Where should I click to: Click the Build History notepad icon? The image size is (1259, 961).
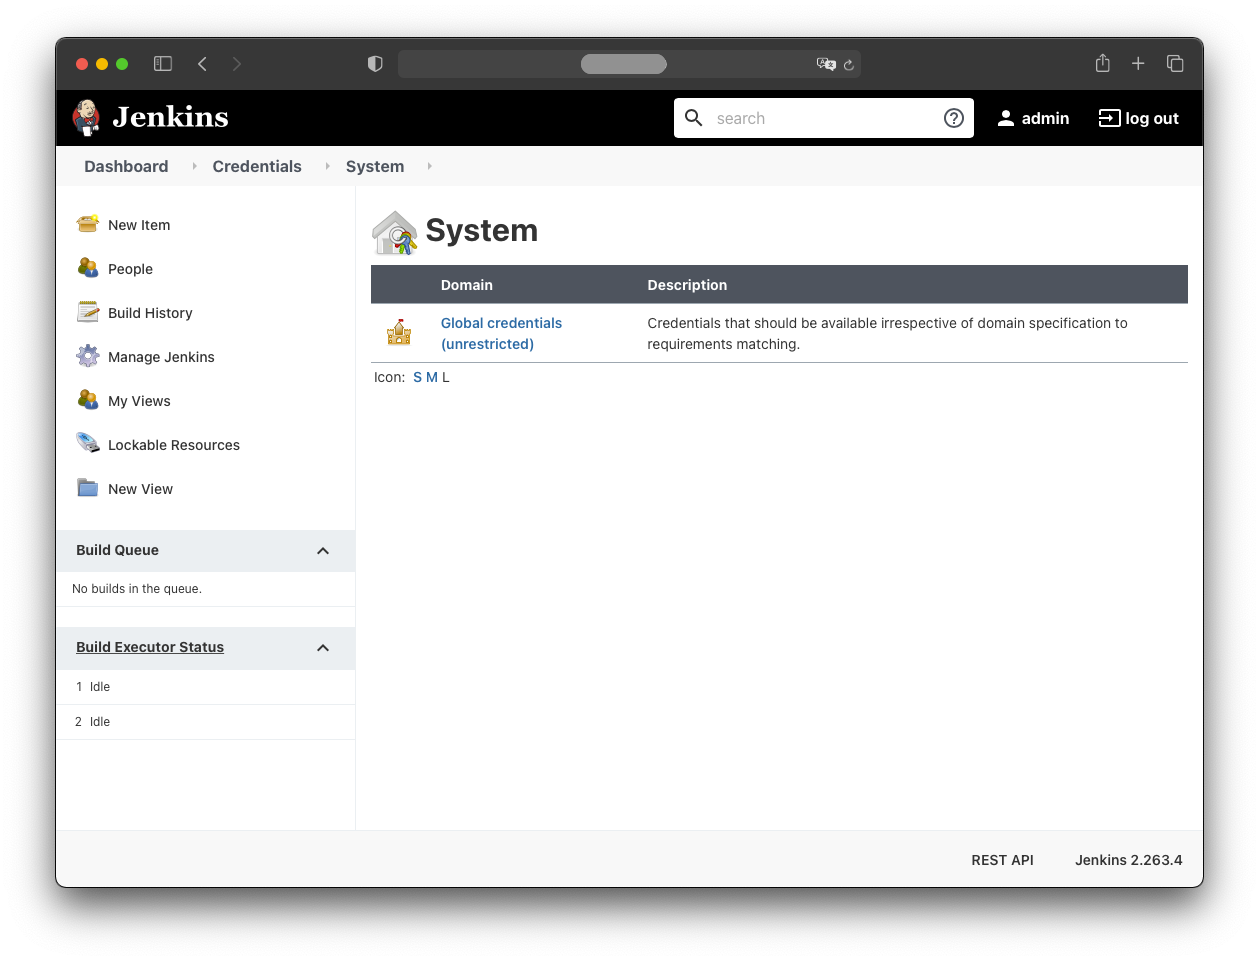click(x=88, y=312)
